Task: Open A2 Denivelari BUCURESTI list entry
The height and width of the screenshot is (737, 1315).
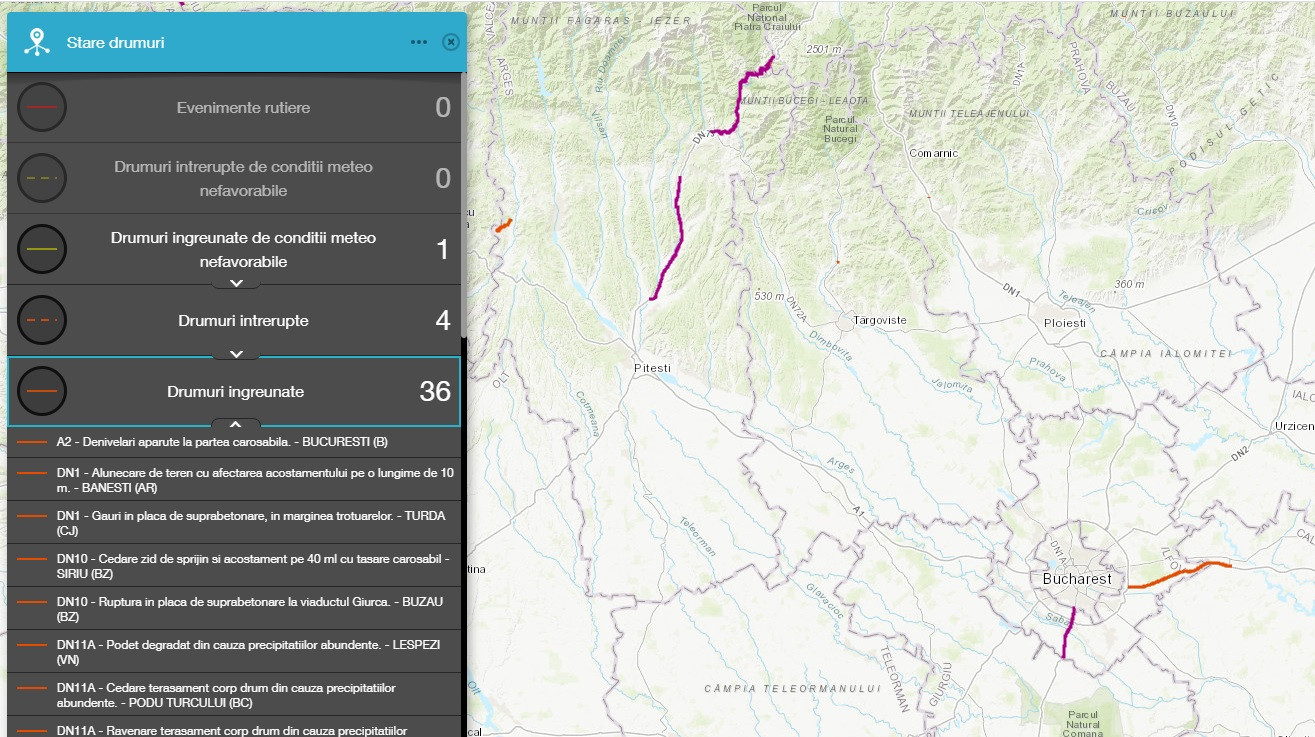Action: click(x=222, y=441)
